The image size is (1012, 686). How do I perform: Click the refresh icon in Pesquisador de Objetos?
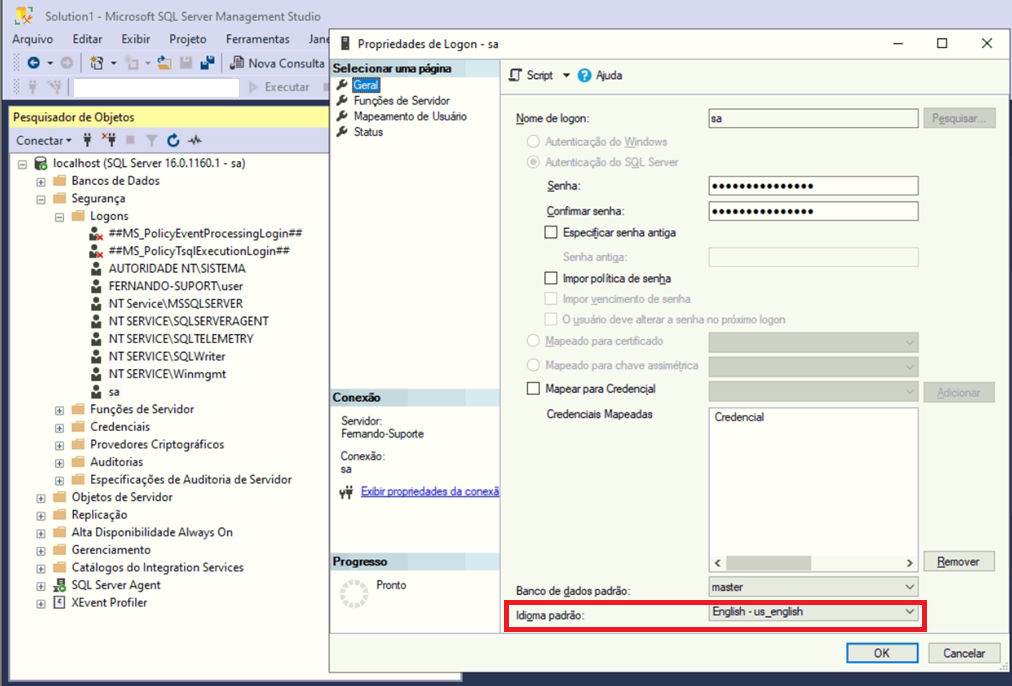pyautogui.click(x=173, y=141)
